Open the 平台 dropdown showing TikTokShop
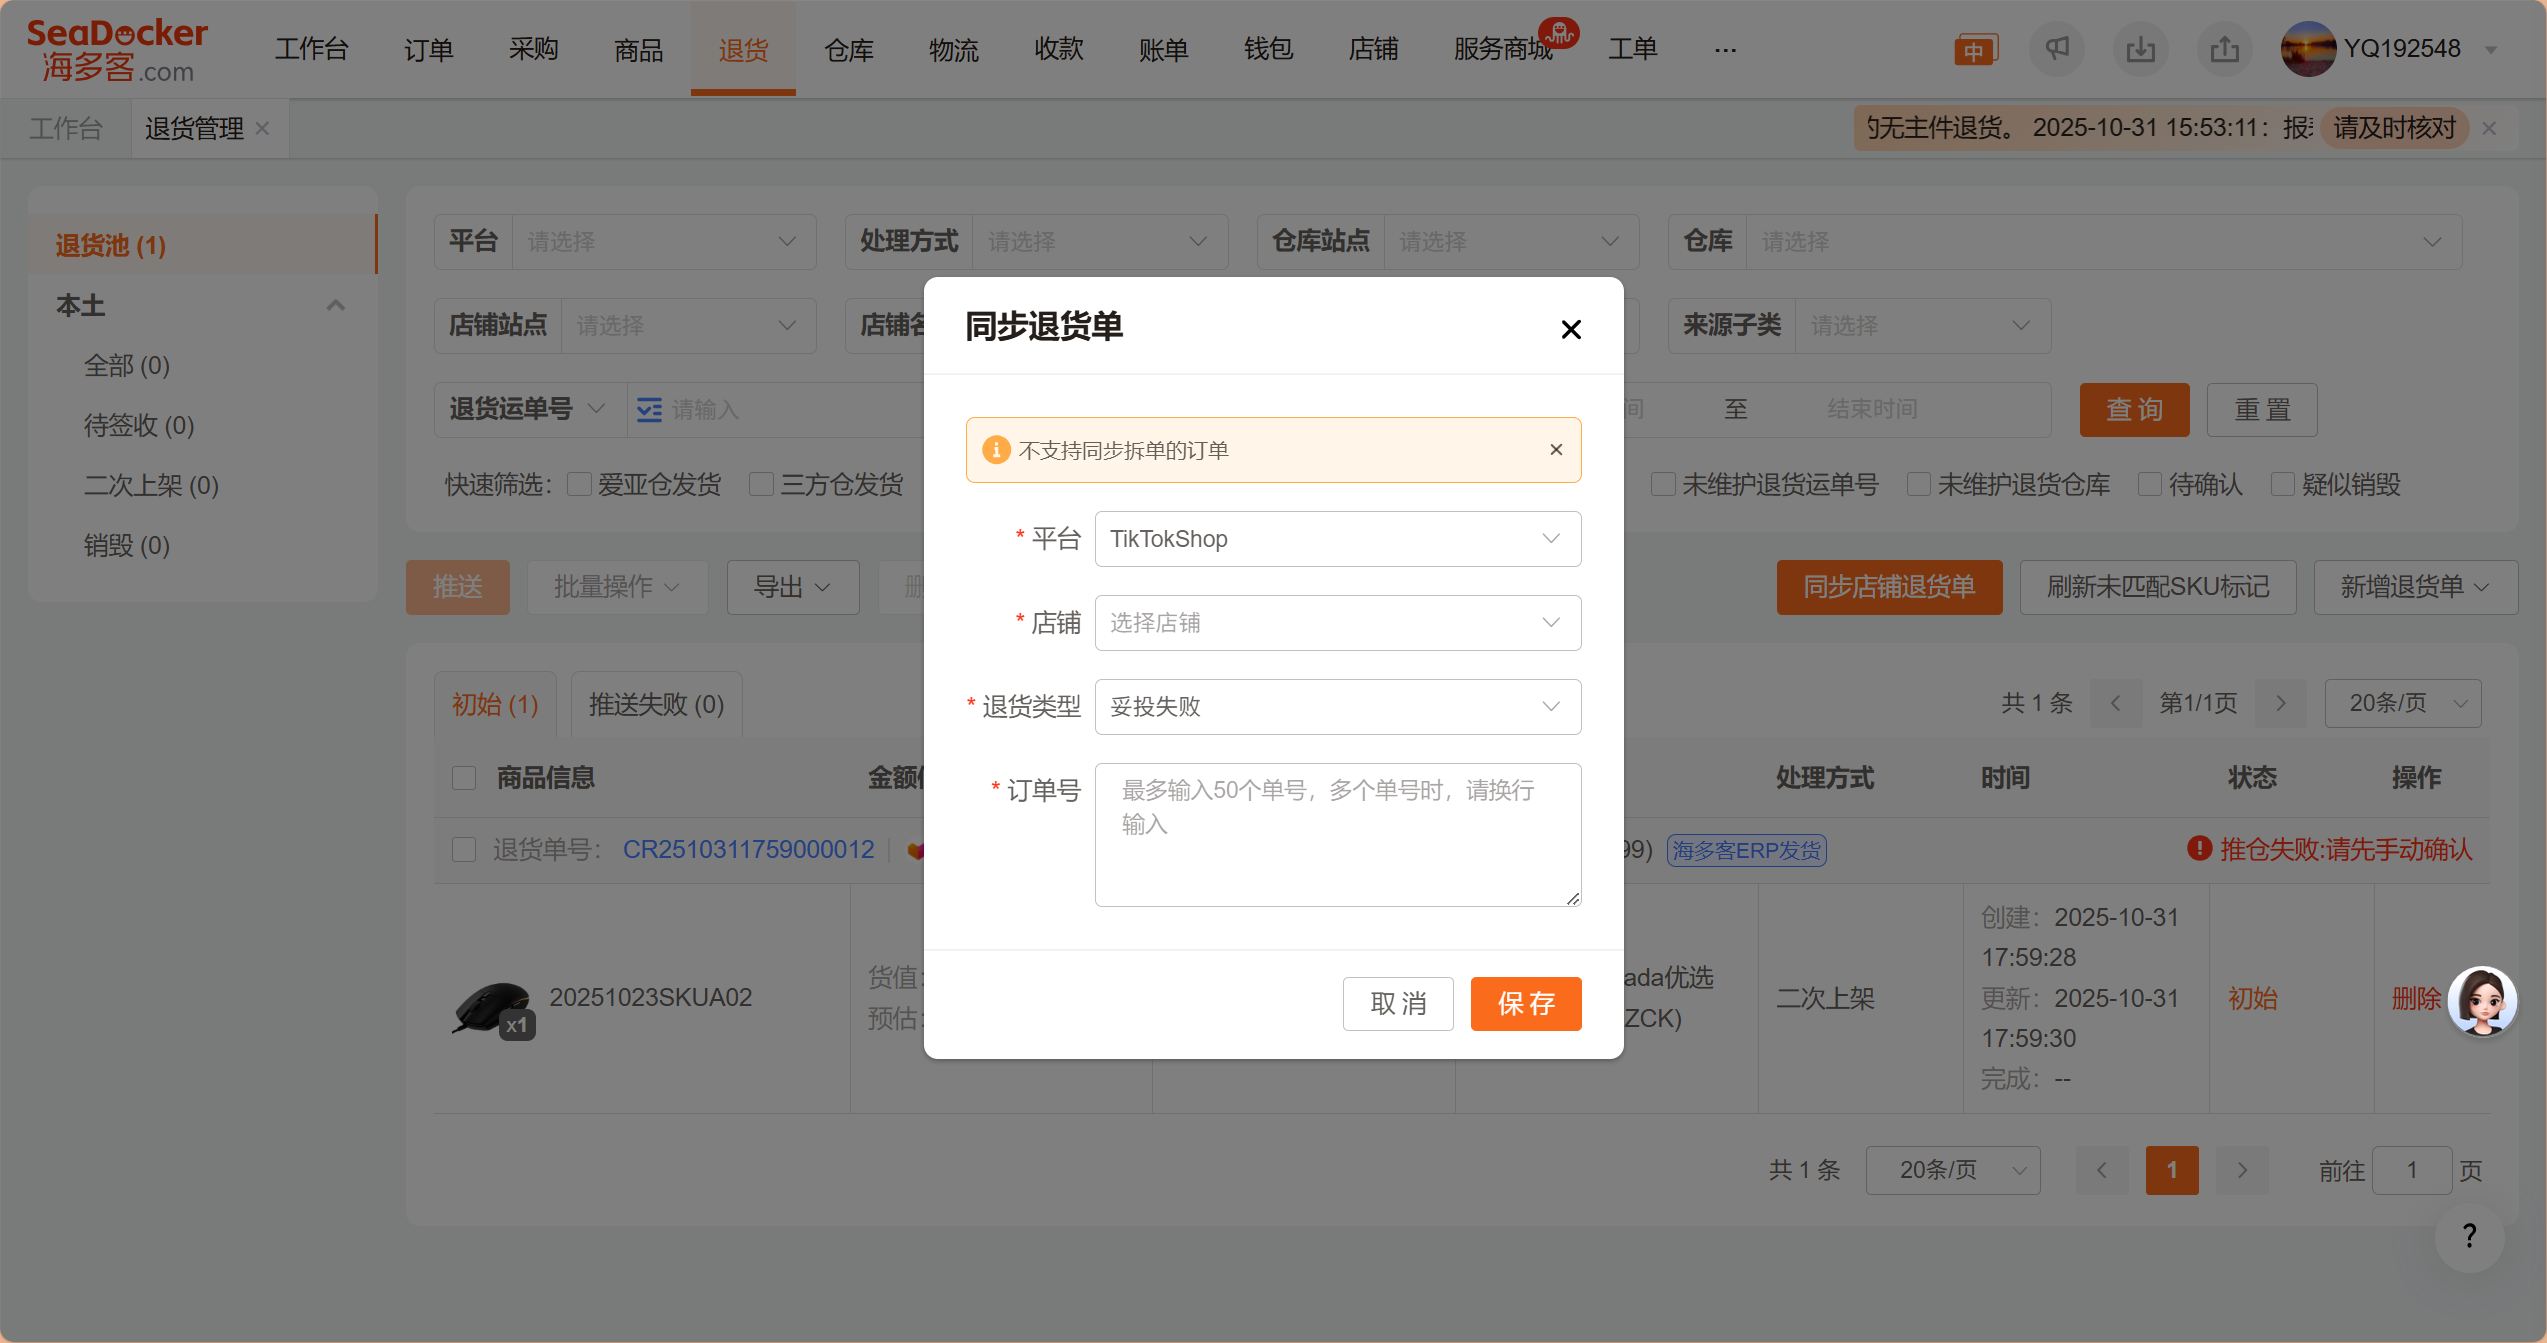The width and height of the screenshot is (2547, 1343). click(1337, 539)
